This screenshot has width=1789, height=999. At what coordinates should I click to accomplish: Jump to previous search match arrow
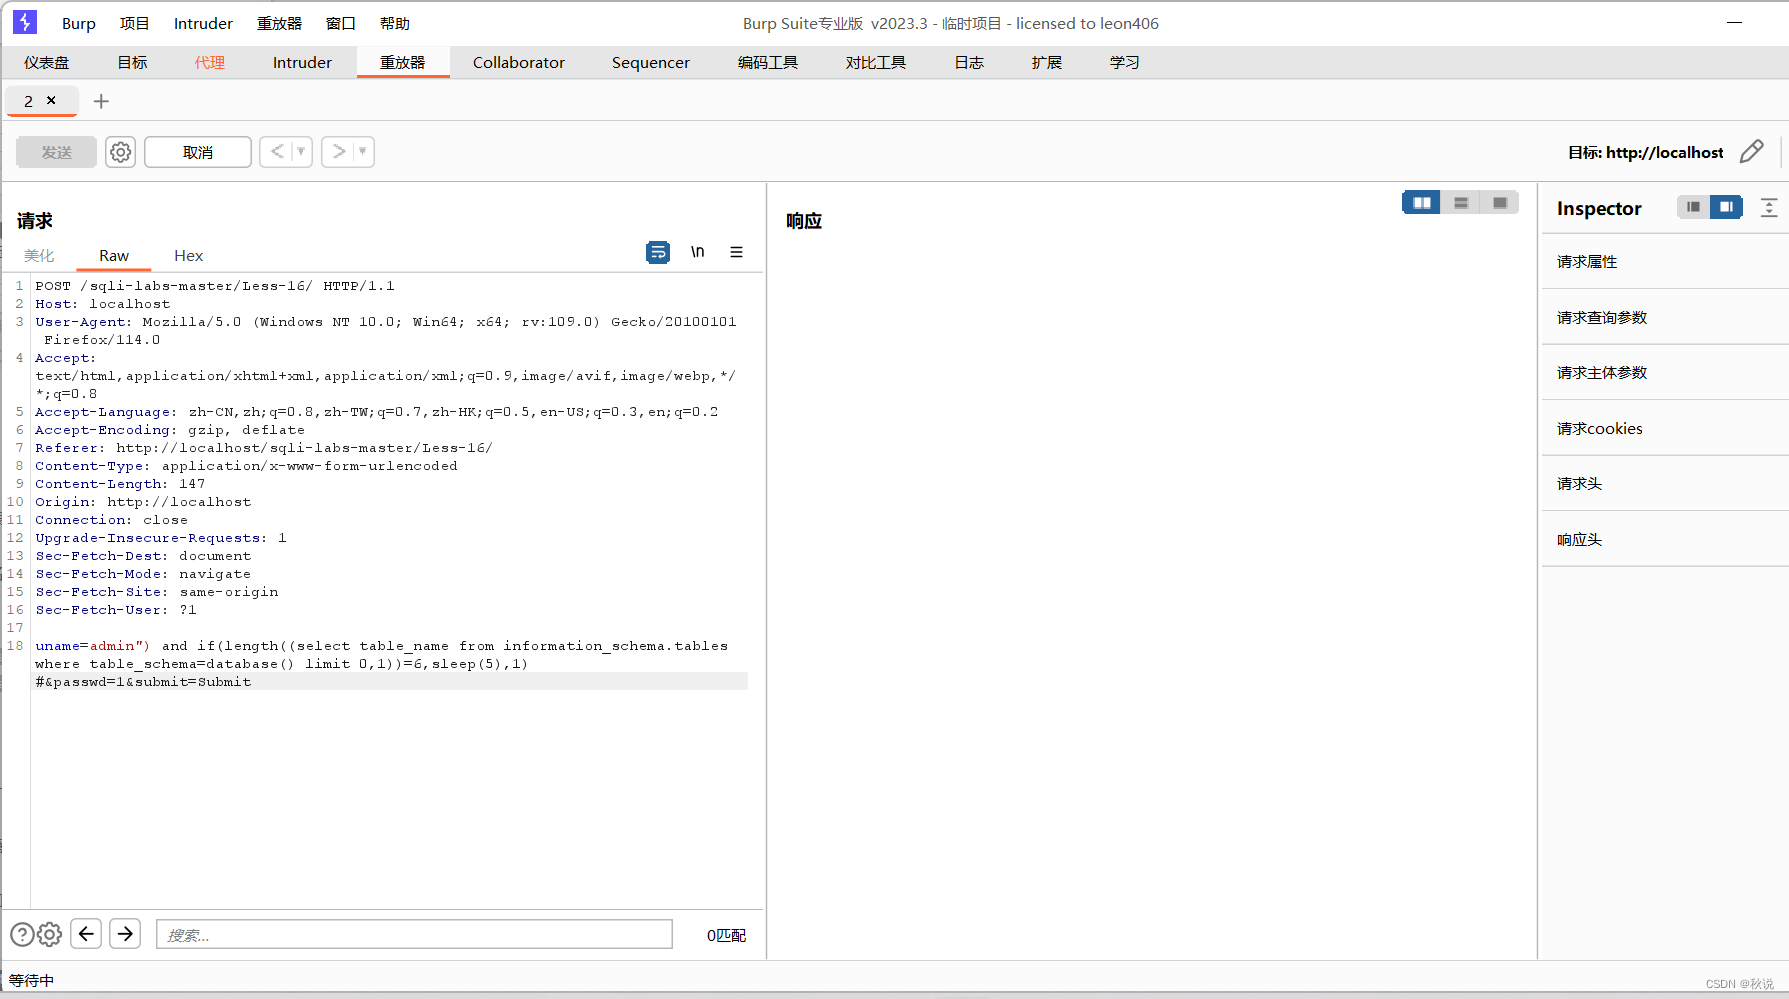pyautogui.click(x=86, y=934)
